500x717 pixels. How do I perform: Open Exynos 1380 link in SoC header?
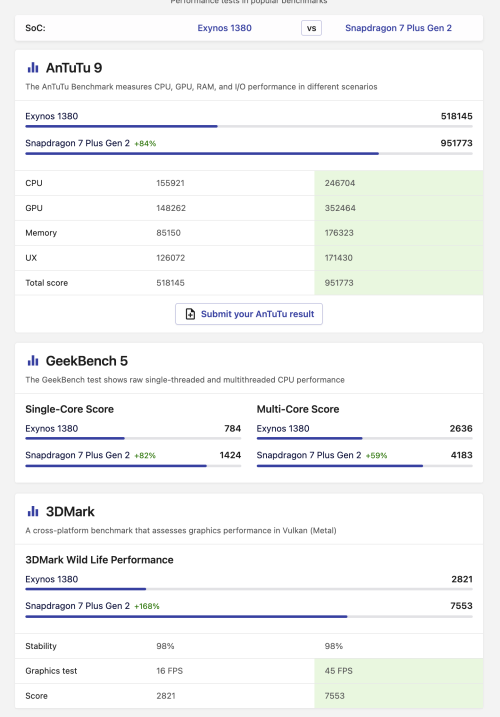225,28
